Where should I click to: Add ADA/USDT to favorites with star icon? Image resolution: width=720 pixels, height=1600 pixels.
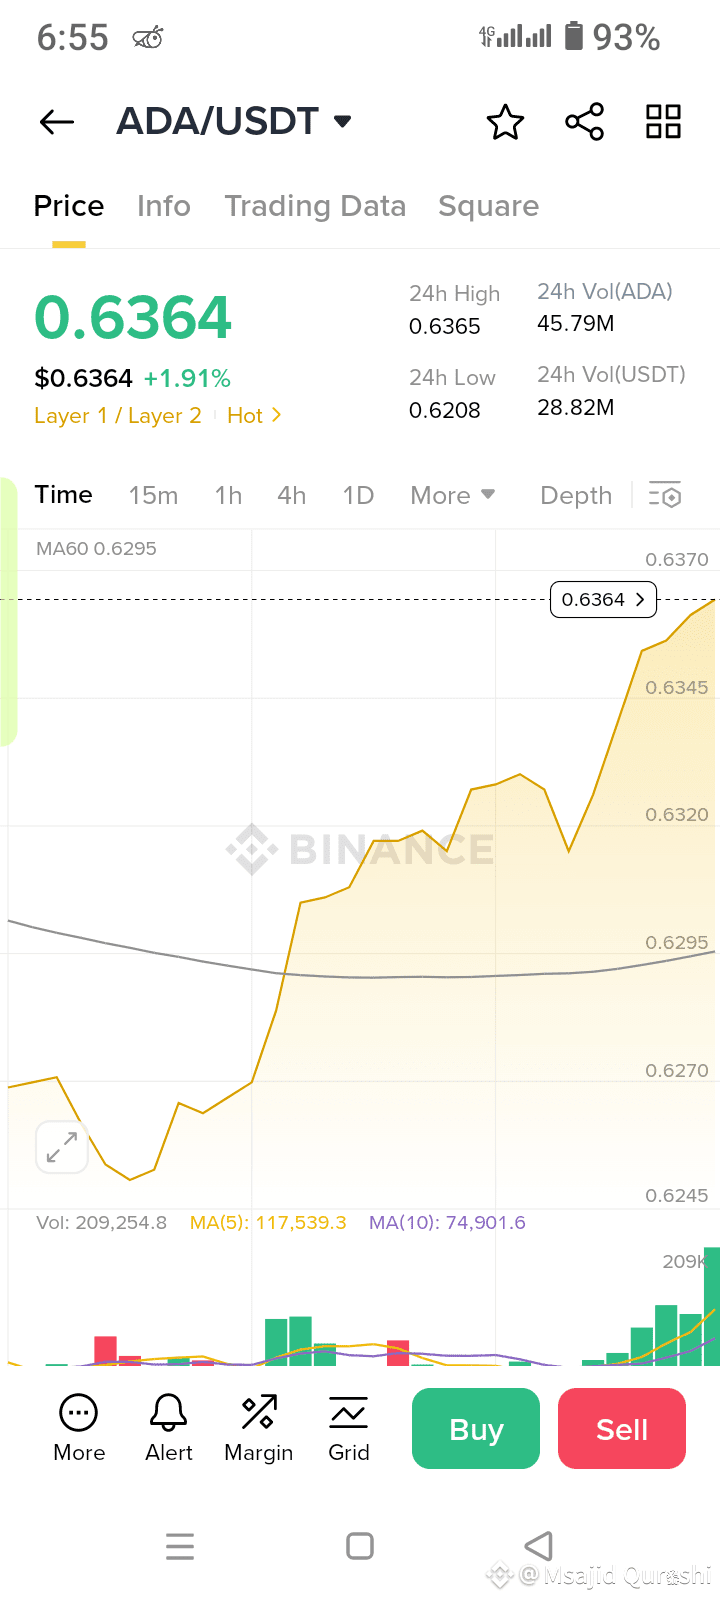coord(505,122)
